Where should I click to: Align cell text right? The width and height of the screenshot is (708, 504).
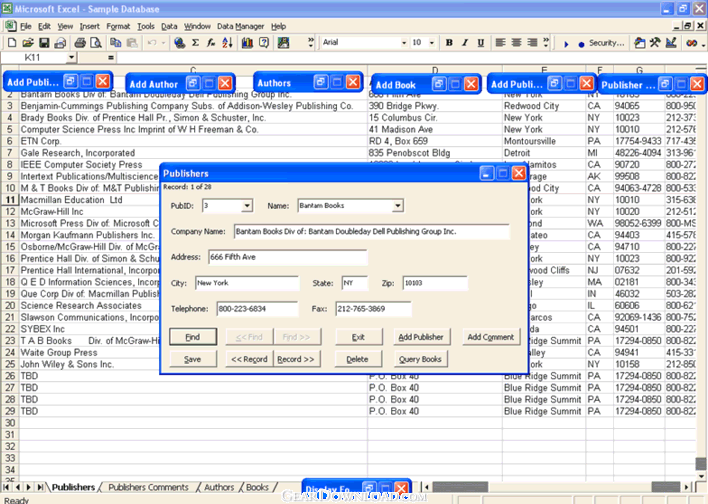pos(532,42)
